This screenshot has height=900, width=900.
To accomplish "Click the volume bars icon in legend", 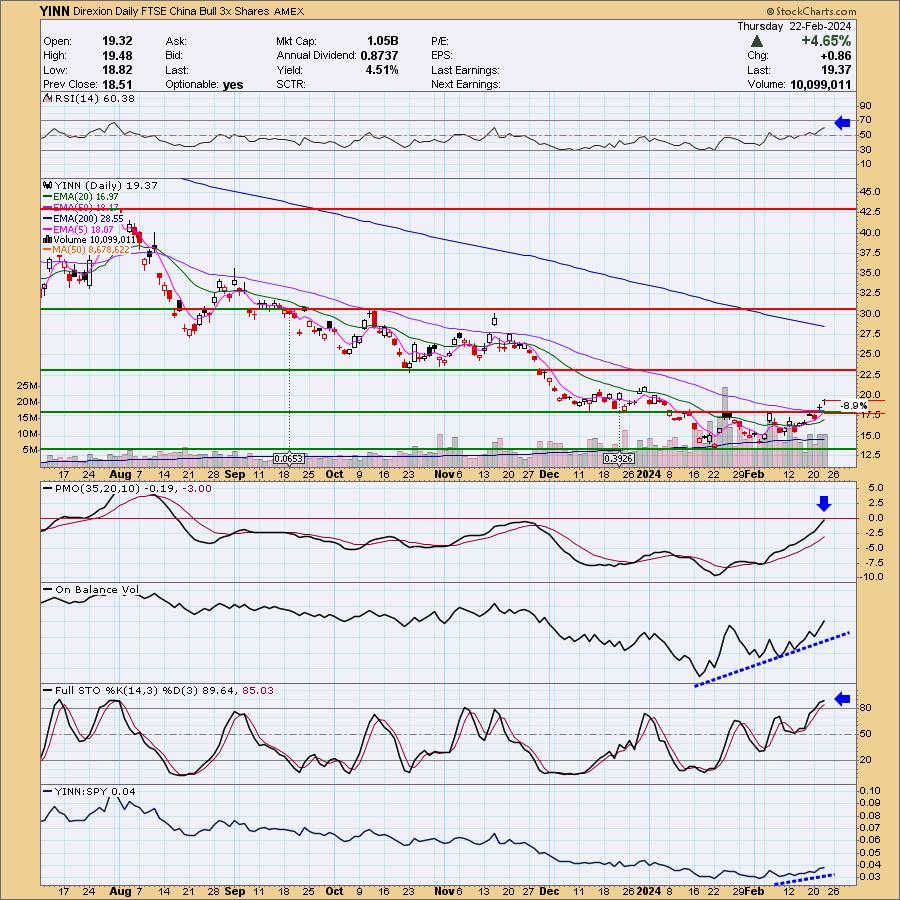I will click(x=48, y=239).
